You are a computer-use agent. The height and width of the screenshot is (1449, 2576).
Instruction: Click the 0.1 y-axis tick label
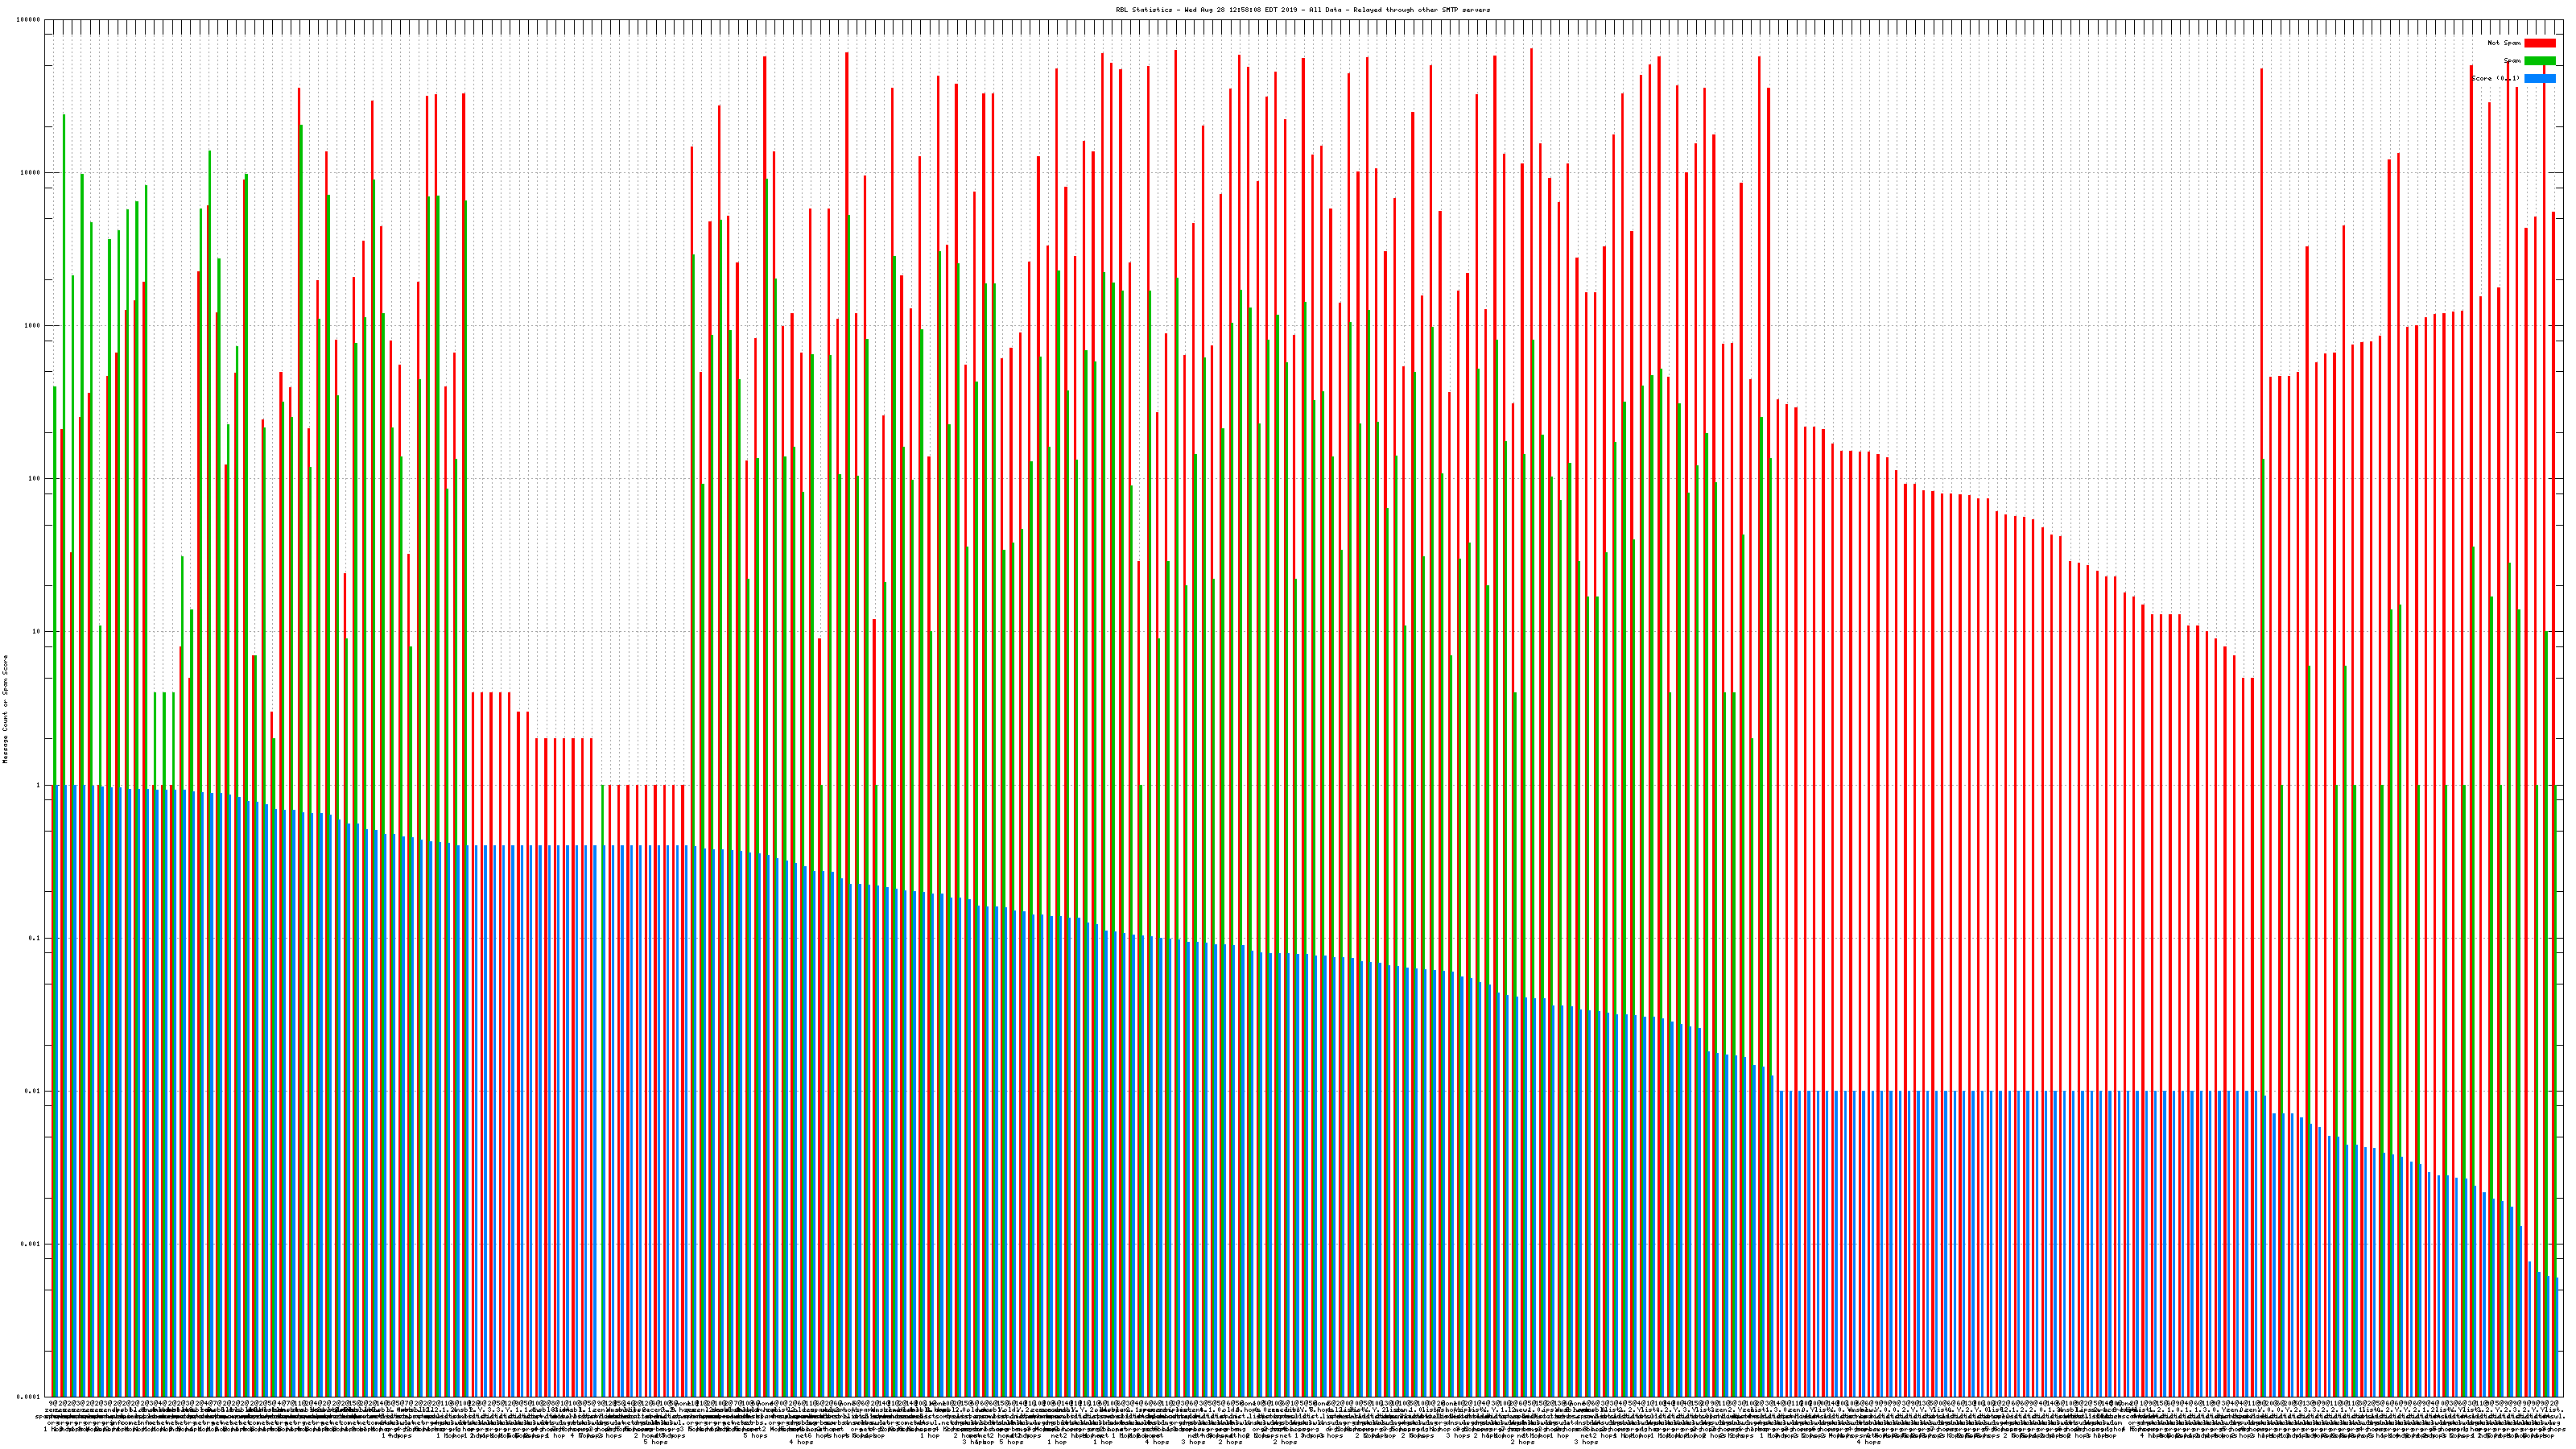point(35,938)
